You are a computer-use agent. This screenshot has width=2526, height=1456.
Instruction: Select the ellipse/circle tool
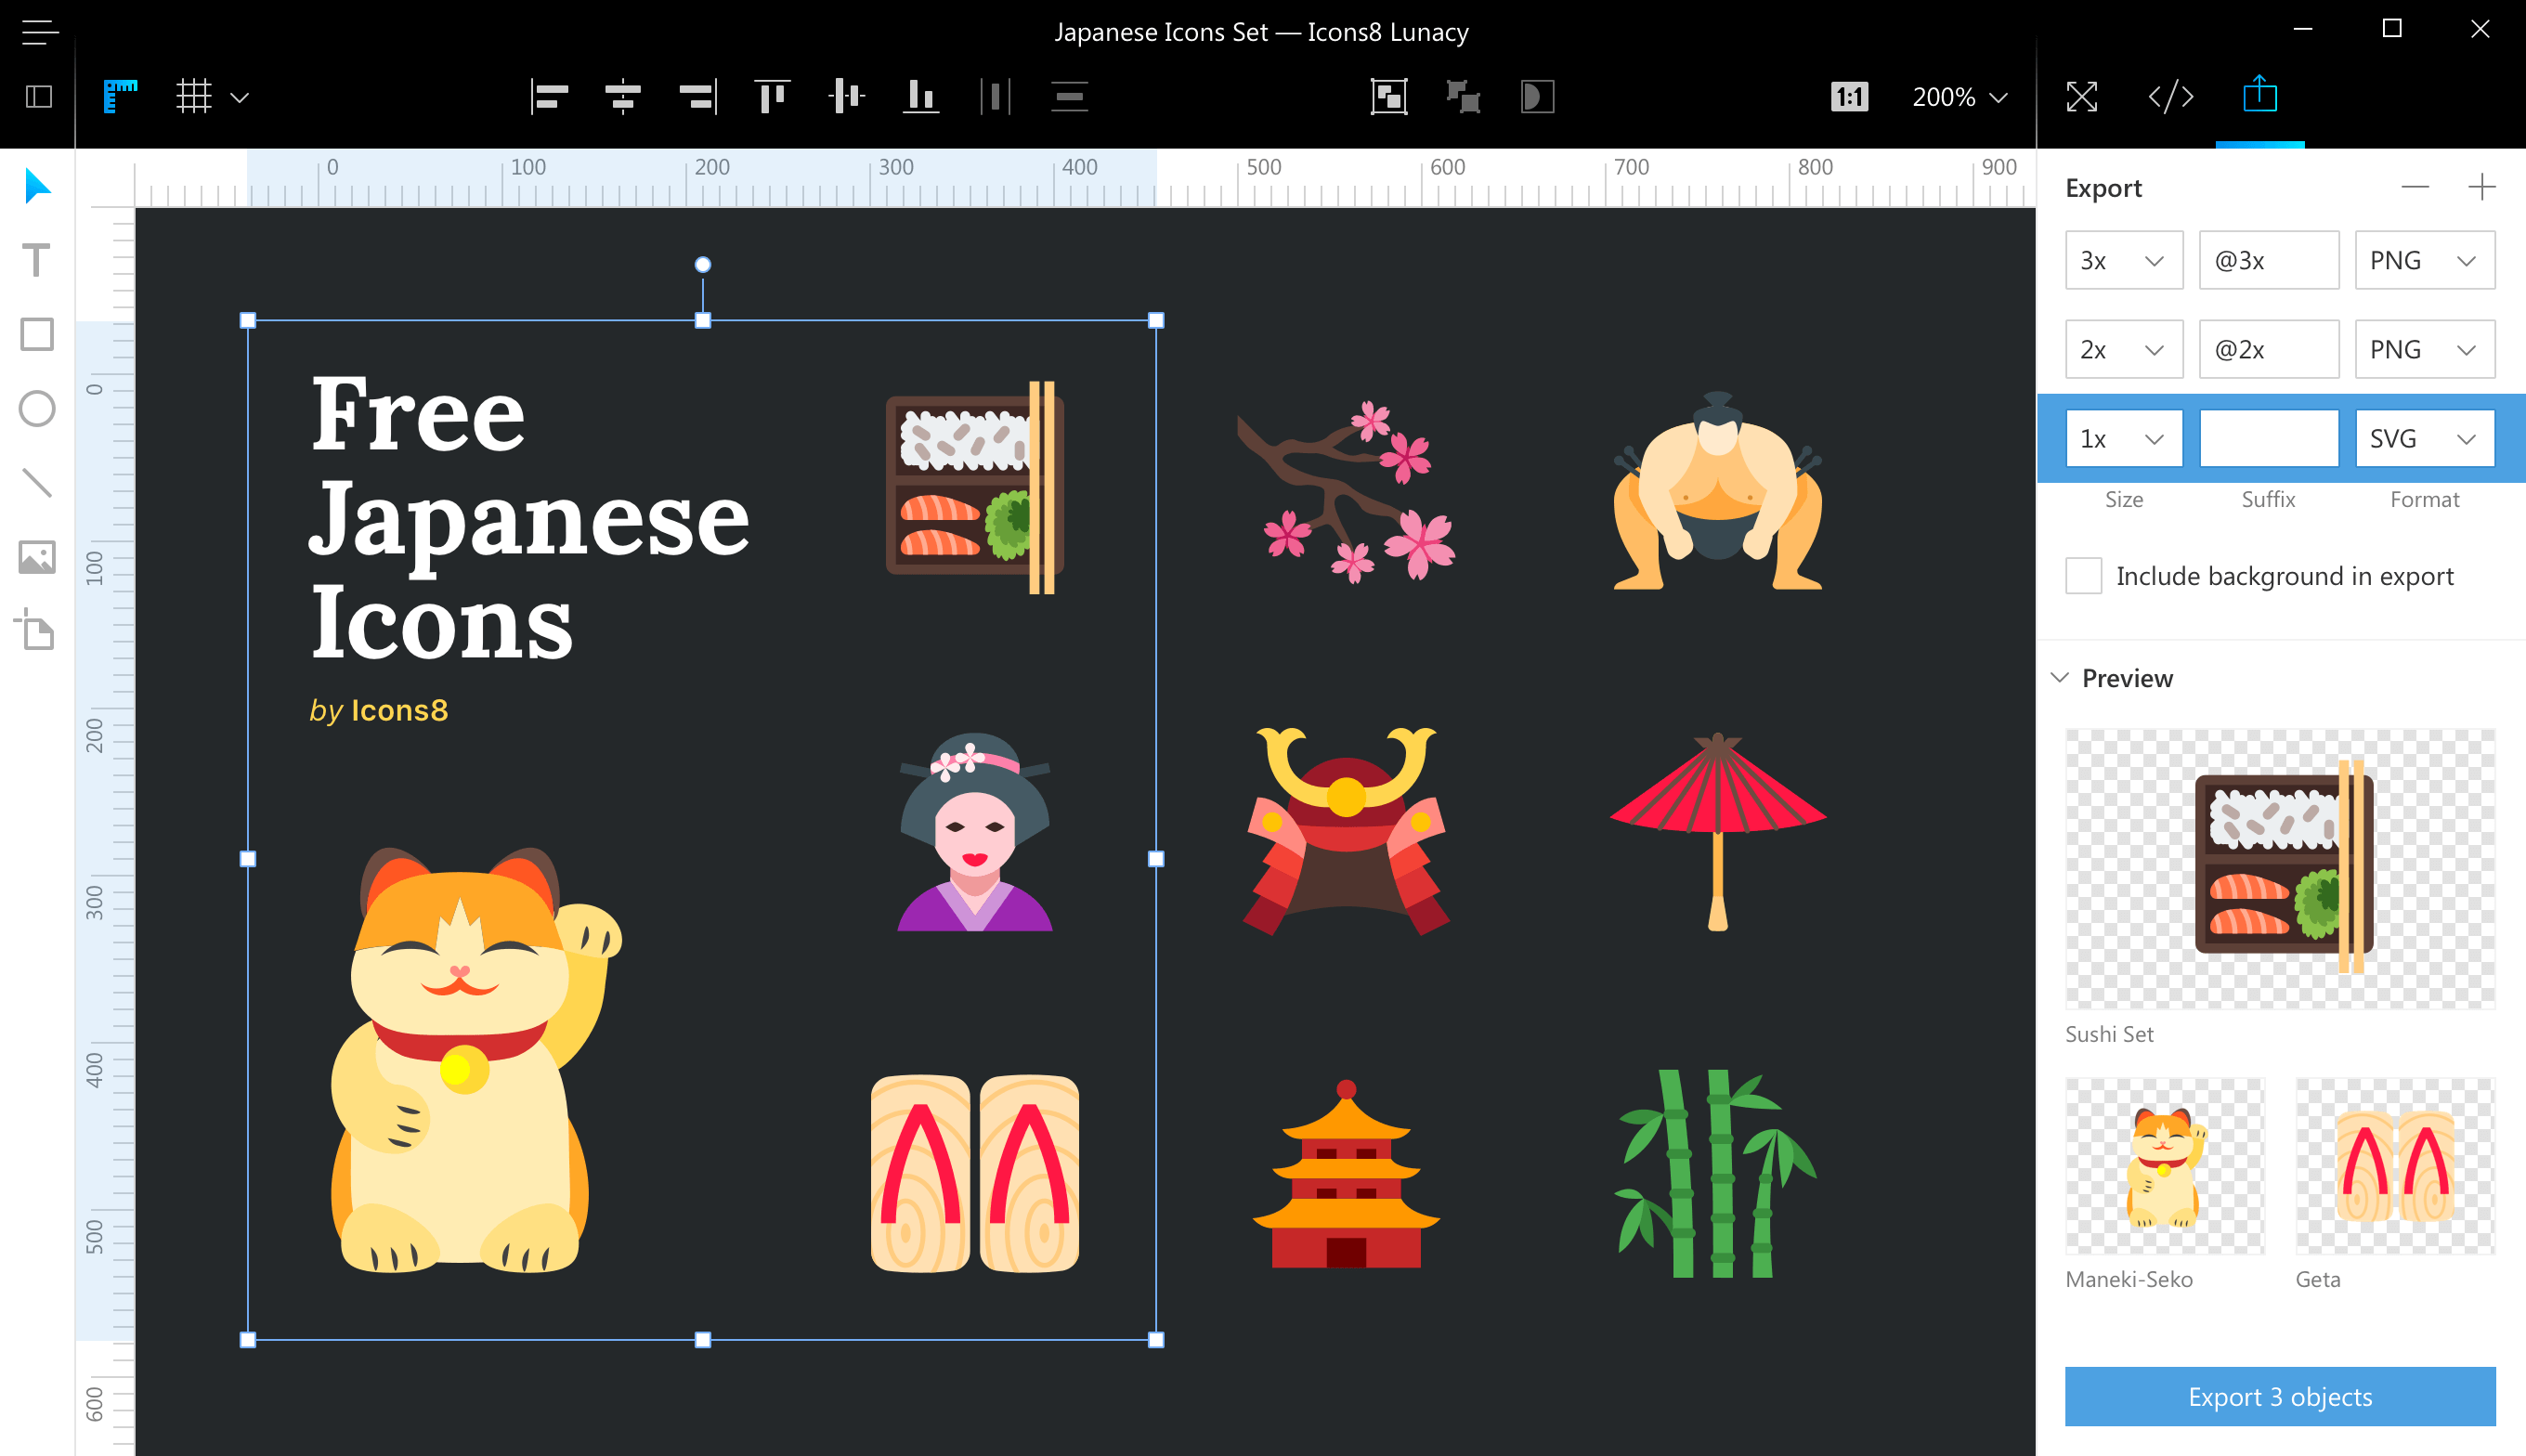38,406
